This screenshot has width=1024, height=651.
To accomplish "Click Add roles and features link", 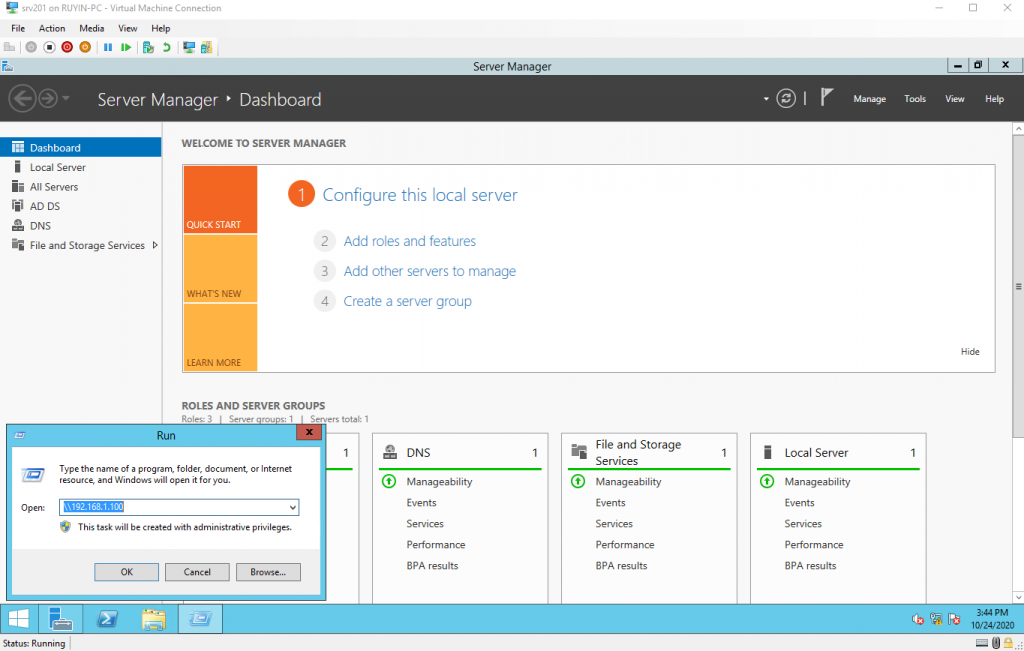I will 409,241.
